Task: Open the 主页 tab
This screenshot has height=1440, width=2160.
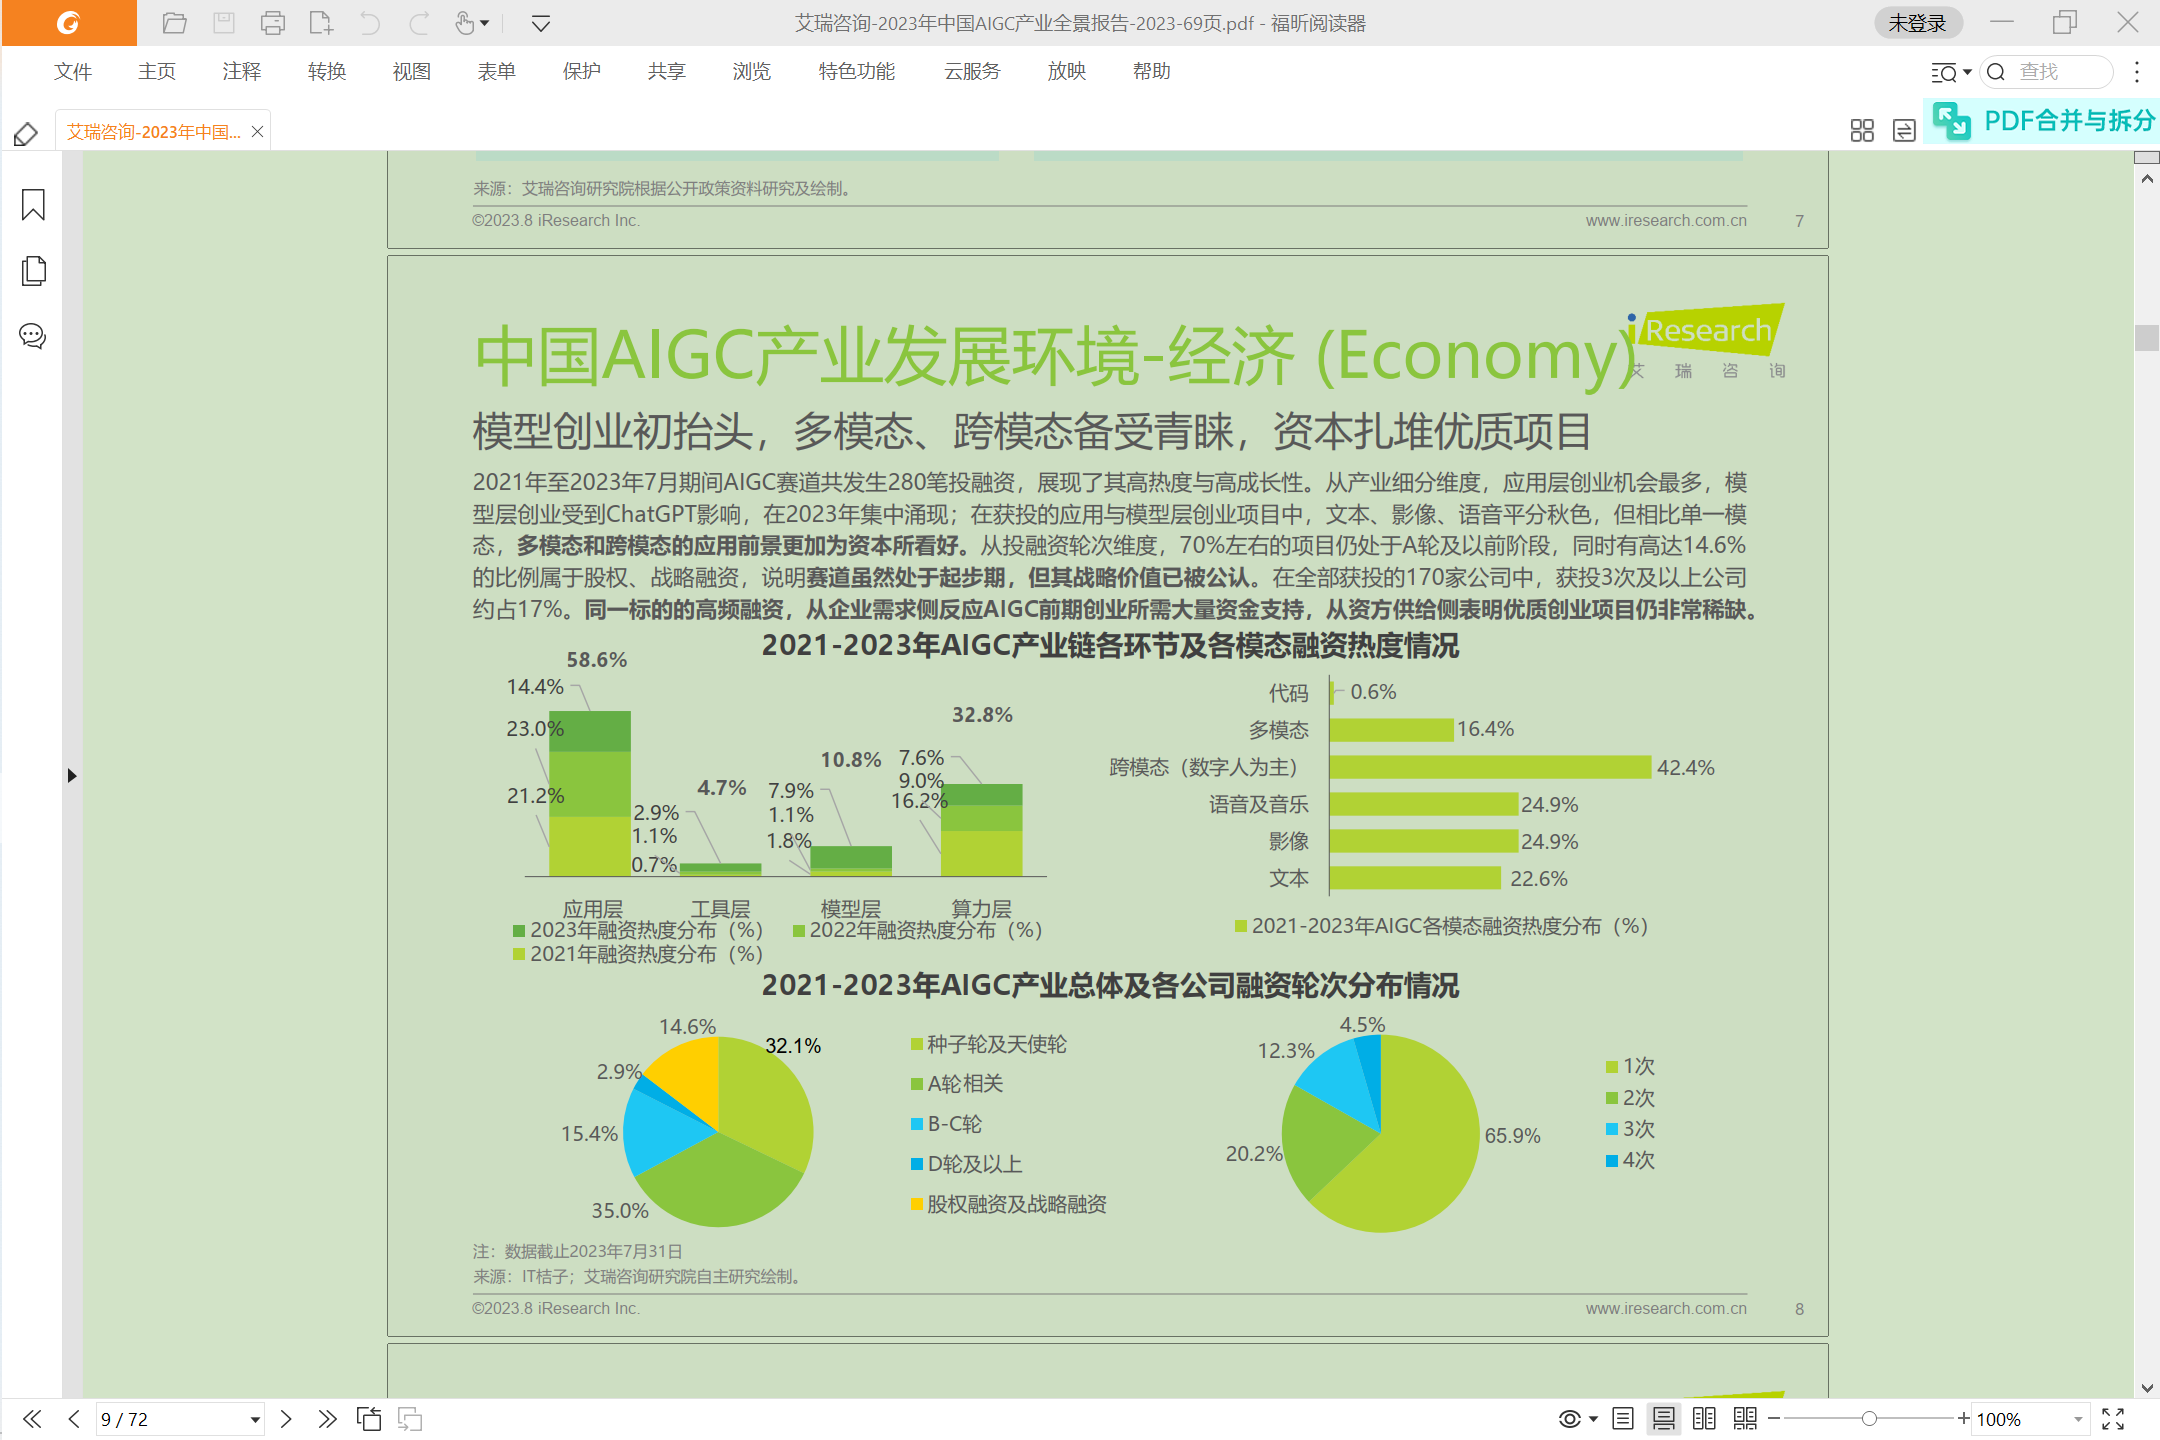Action: [157, 71]
